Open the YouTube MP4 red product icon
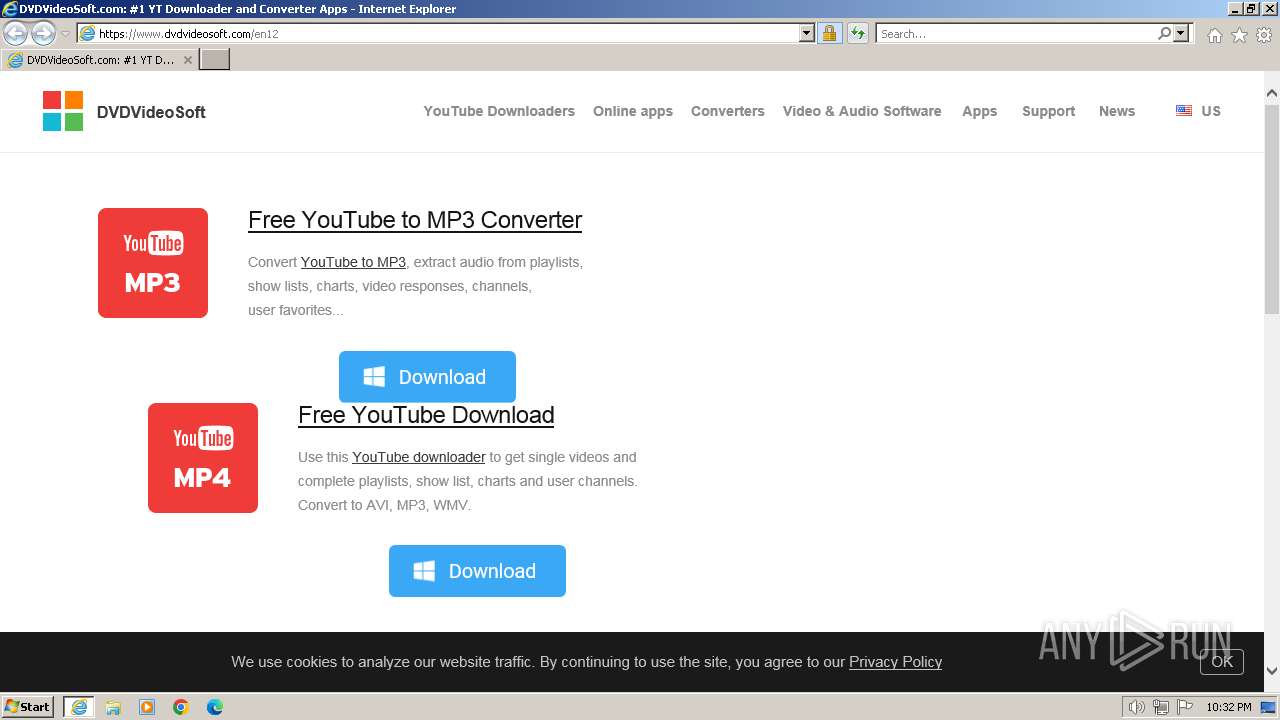The image size is (1280, 720). (203, 458)
